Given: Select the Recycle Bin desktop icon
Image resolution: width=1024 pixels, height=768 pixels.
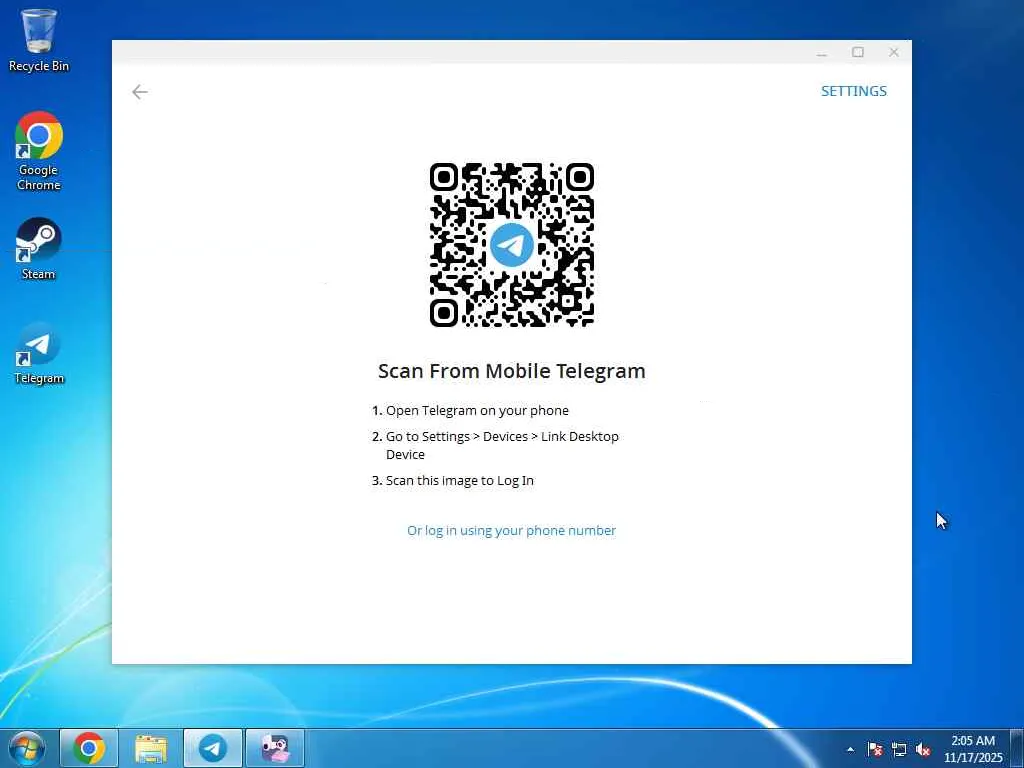Looking at the screenshot, I should 39,40.
